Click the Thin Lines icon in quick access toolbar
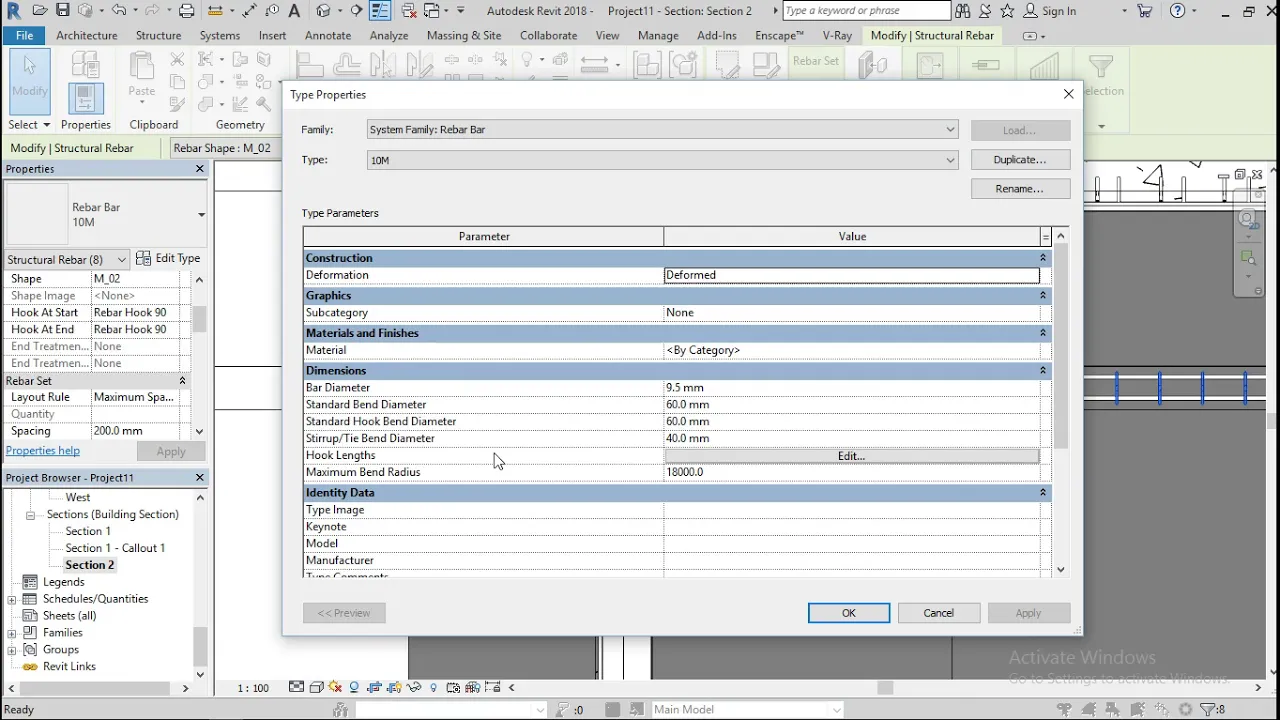Image resolution: width=1280 pixels, height=720 pixels. [380, 11]
